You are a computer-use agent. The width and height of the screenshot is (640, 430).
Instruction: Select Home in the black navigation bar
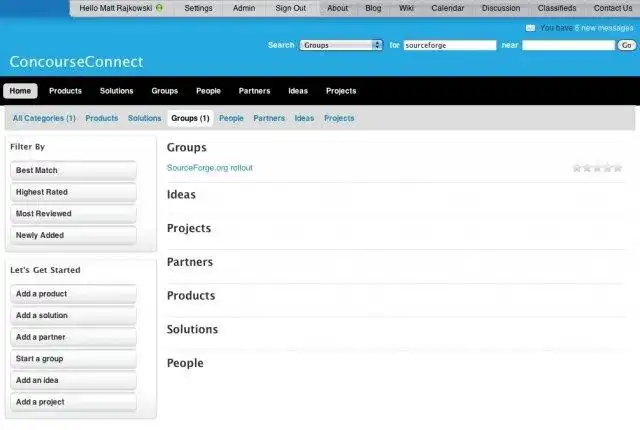click(x=20, y=91)
